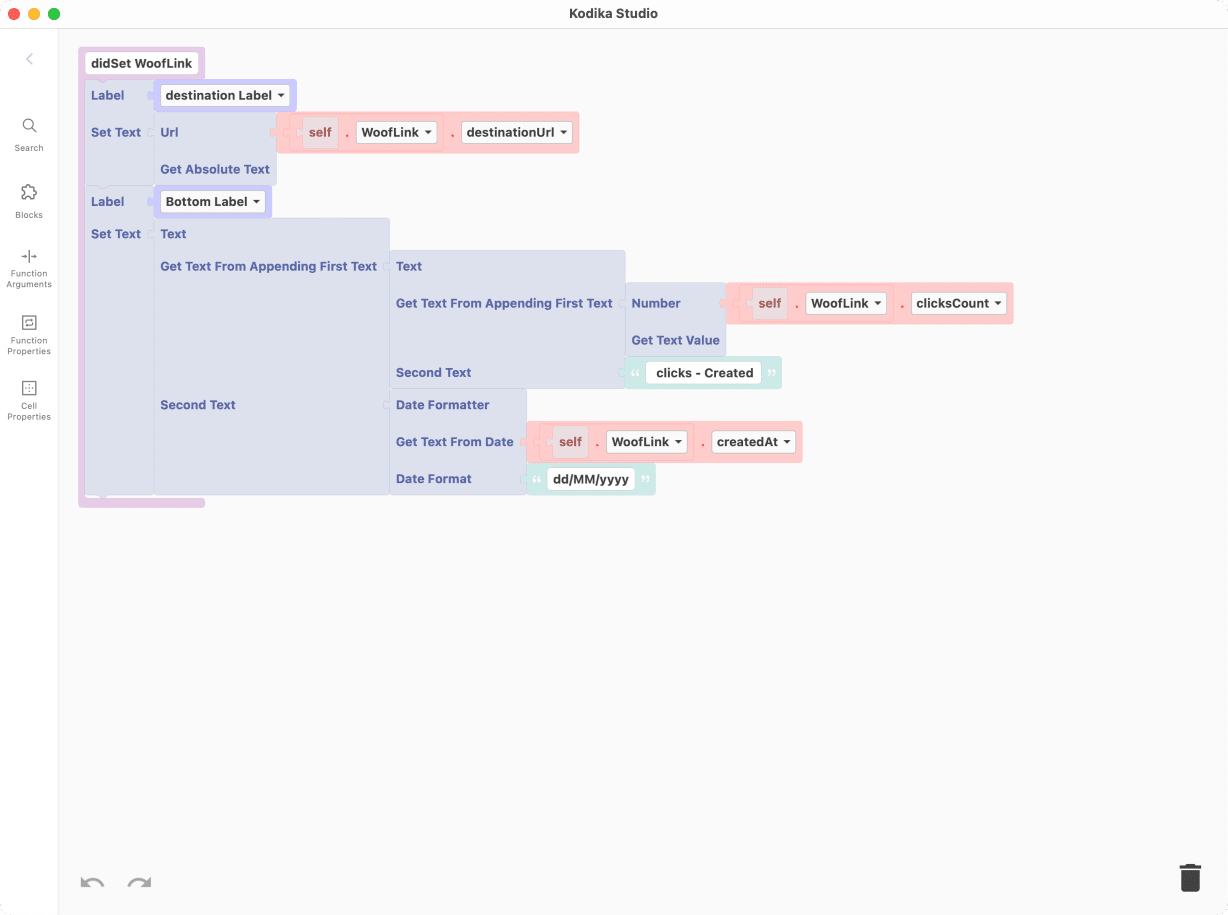The width and height of the screenshot is (1228, 915).
Task: Open Function Arguments panel icon
Action: point(29,256)
